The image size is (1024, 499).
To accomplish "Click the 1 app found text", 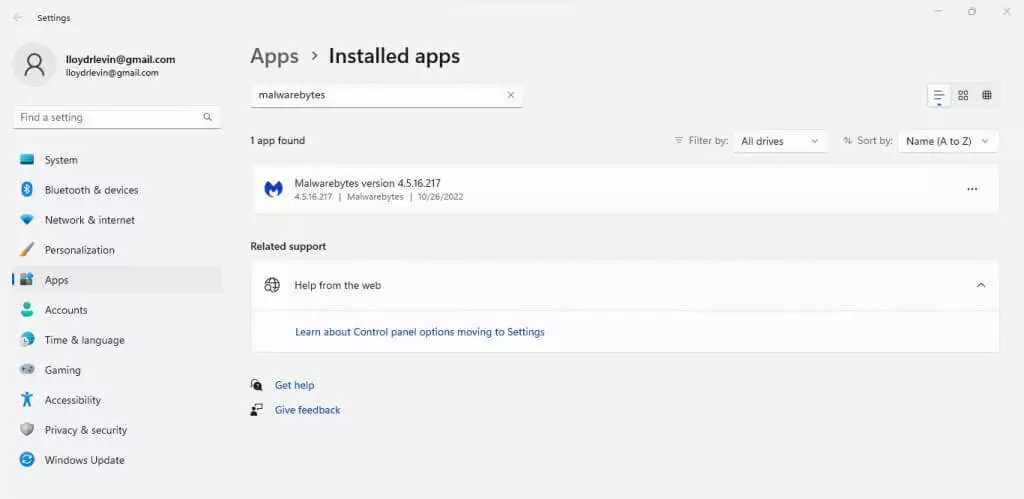I will (x=278, y=140).
